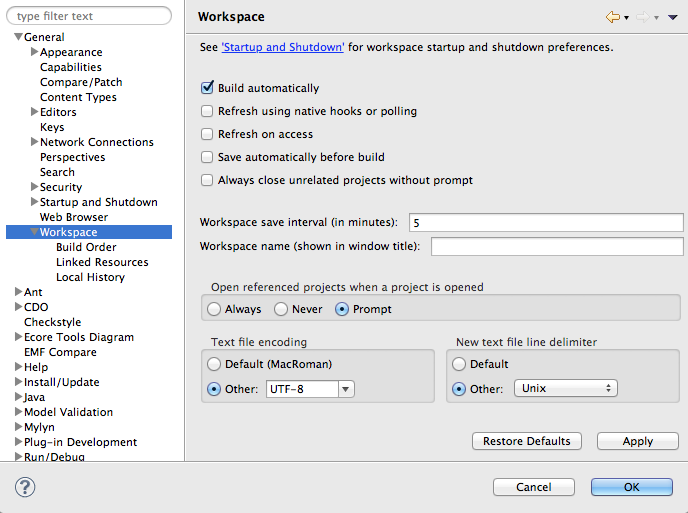Open the Keys preference page
The height and width of the screenshot is (513, 688).
pyautogui.click(x=52, y=127)
